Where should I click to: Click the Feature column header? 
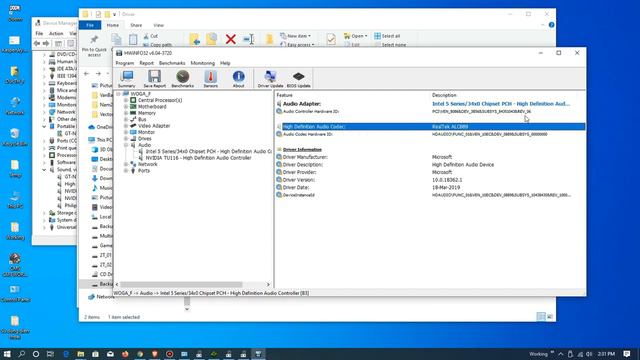pyautogui.click(x=284, y=95)
